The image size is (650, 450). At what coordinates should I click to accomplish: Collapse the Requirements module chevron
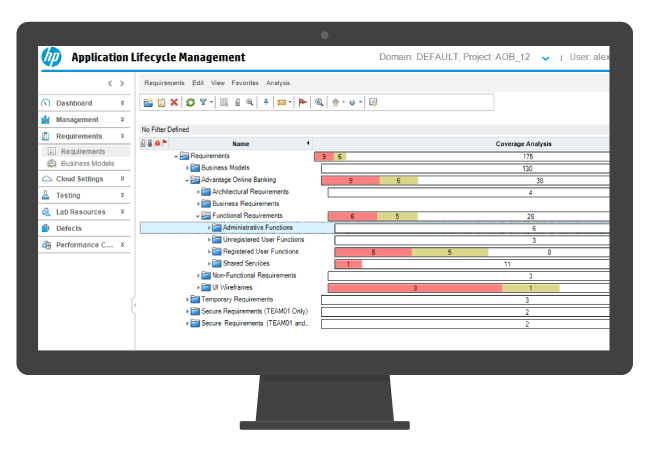click(122, 136)
